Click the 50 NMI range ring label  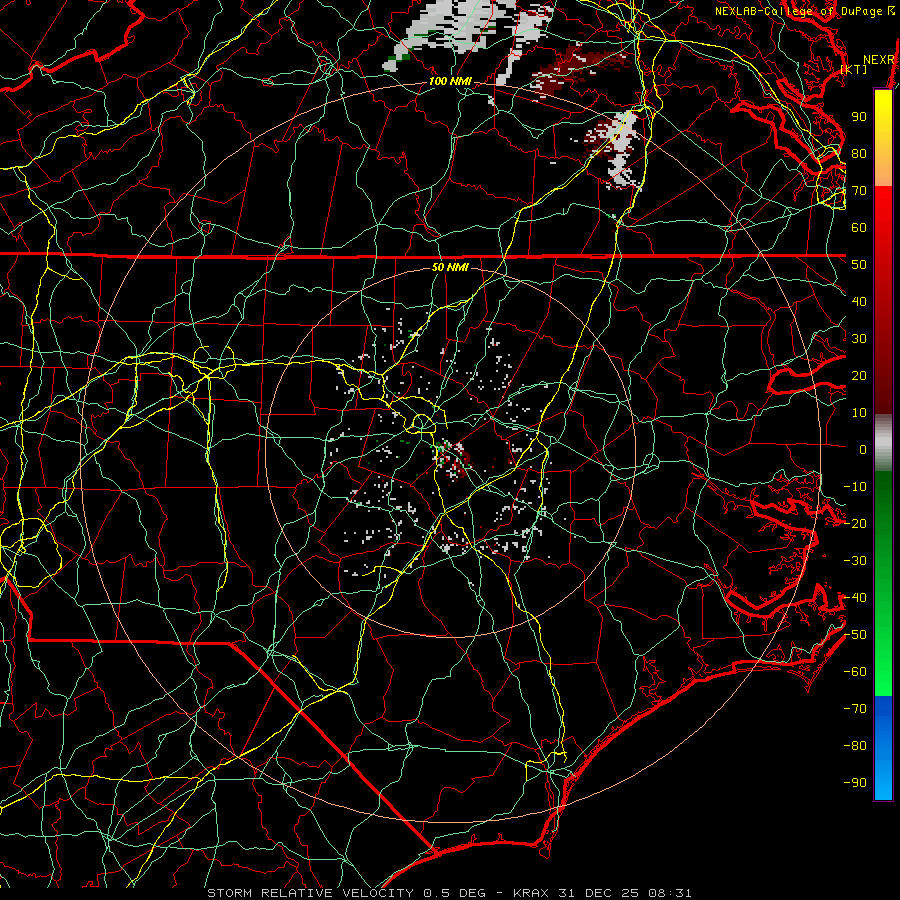pyautogui.click(x=450, y=267)
